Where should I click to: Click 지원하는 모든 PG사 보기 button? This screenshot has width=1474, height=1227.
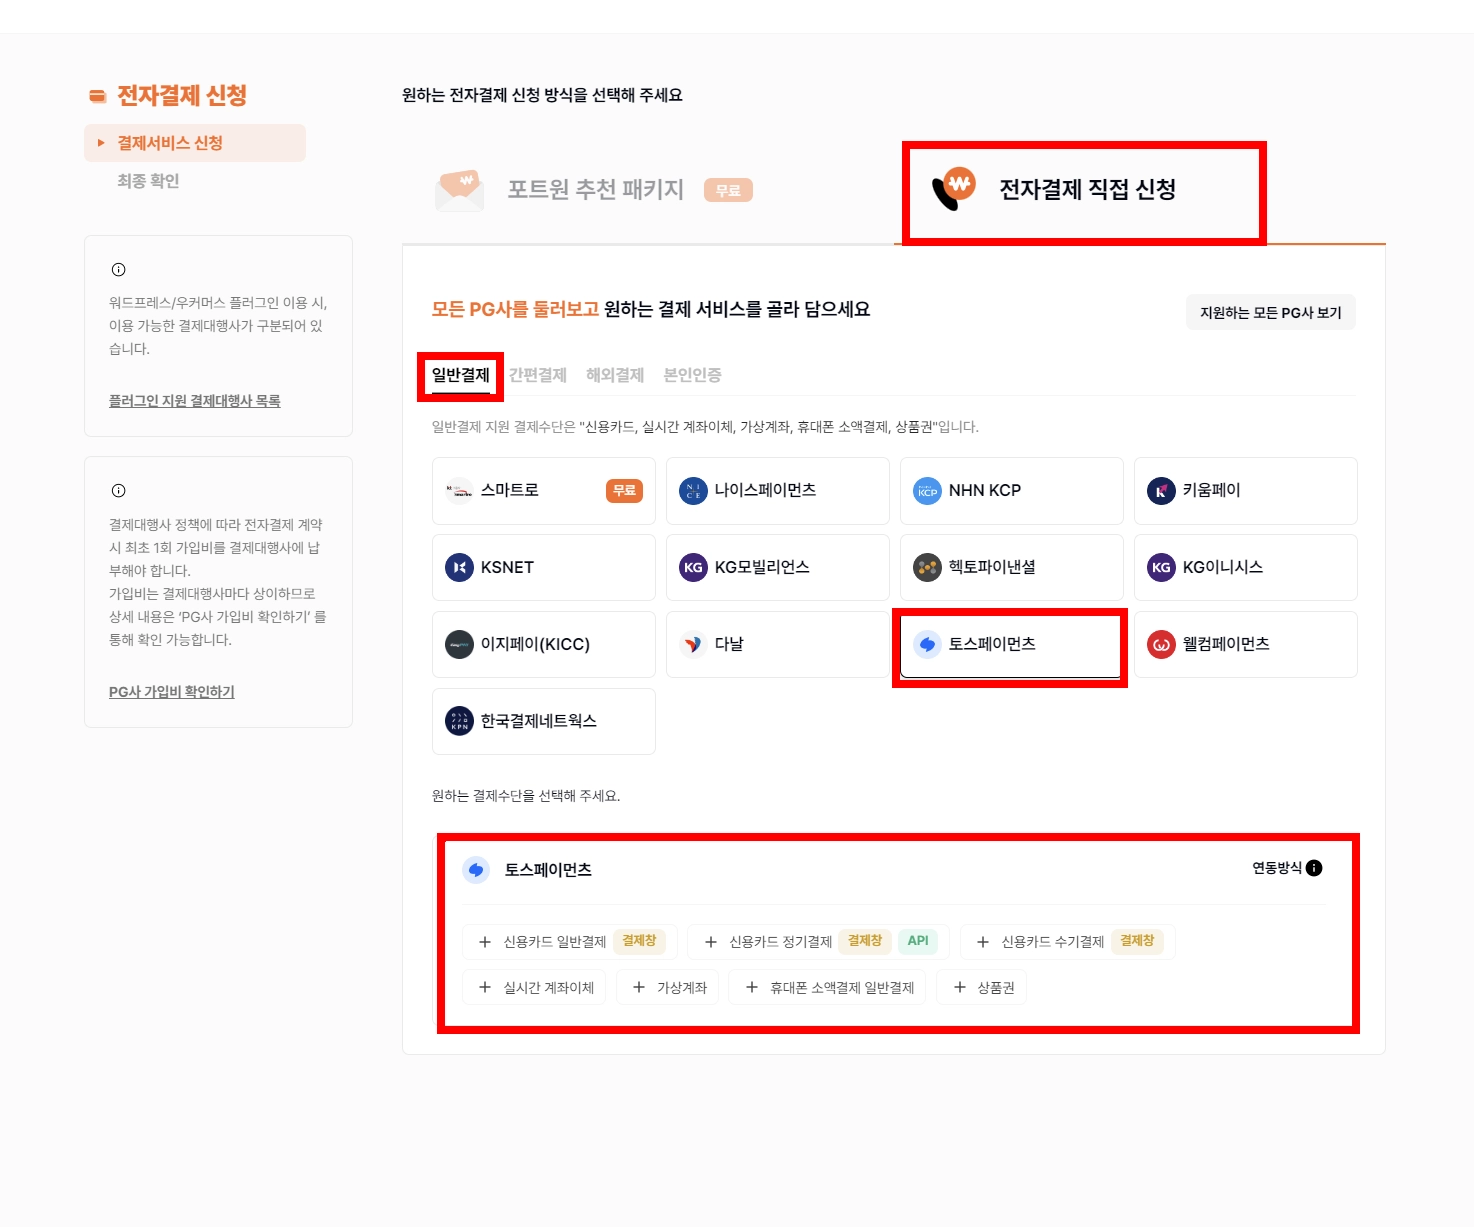(1271, 312)
